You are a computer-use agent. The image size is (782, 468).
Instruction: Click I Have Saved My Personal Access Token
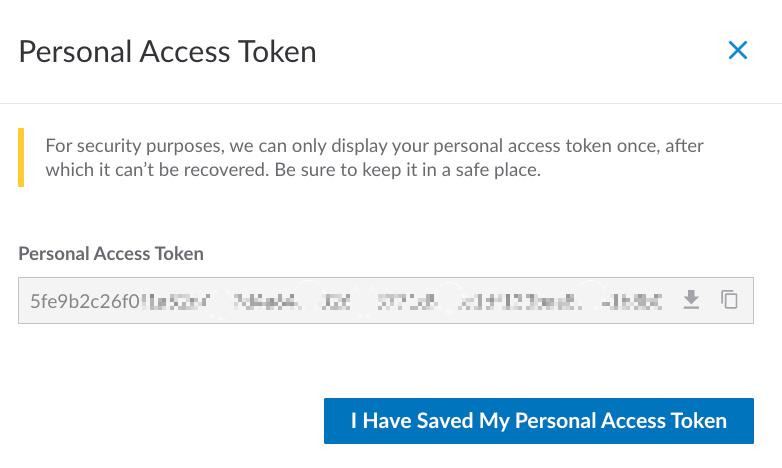[538, 421]
